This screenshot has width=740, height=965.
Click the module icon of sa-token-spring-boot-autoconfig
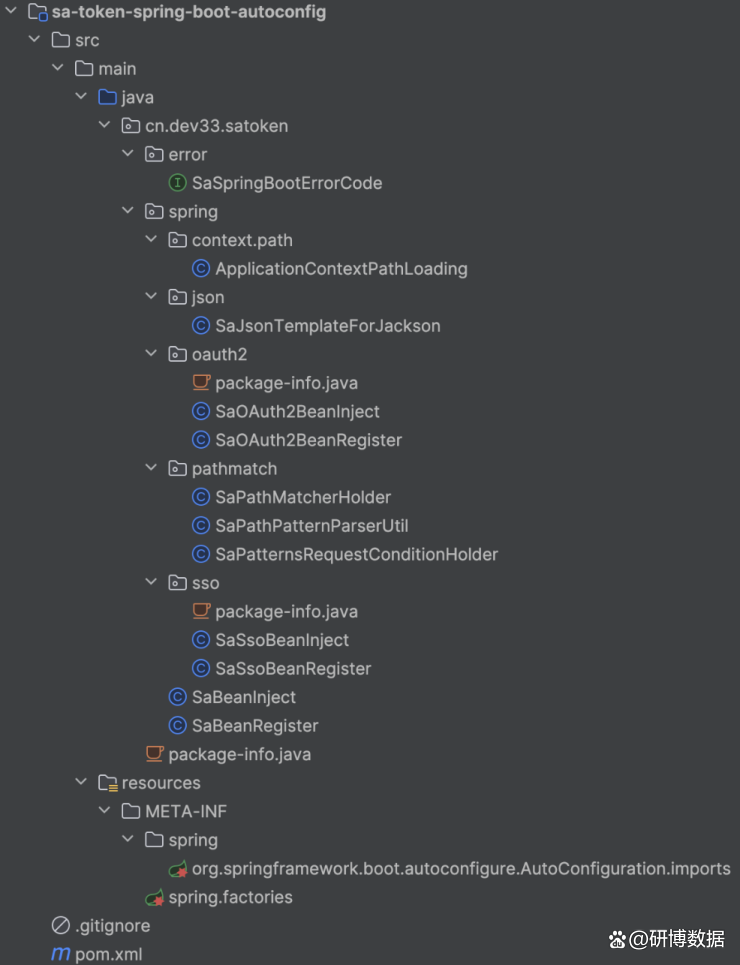click(38, 12)
